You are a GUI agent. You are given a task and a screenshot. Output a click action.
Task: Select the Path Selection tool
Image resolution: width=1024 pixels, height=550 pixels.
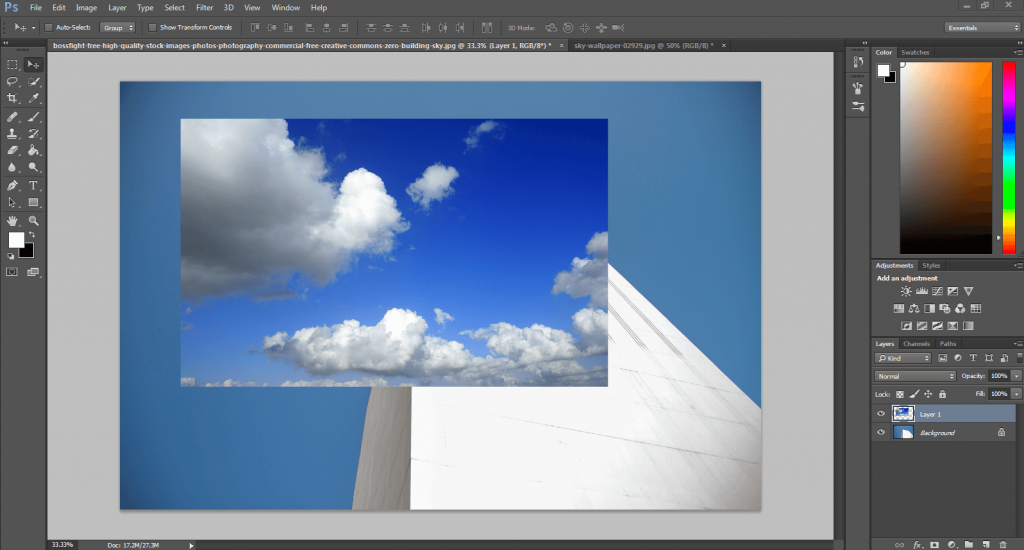pos(12,202)
